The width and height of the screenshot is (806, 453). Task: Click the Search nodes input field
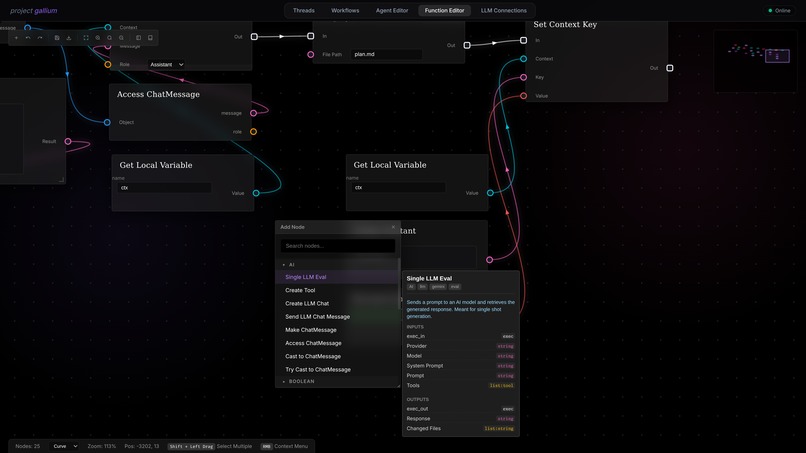coord(338,246)
